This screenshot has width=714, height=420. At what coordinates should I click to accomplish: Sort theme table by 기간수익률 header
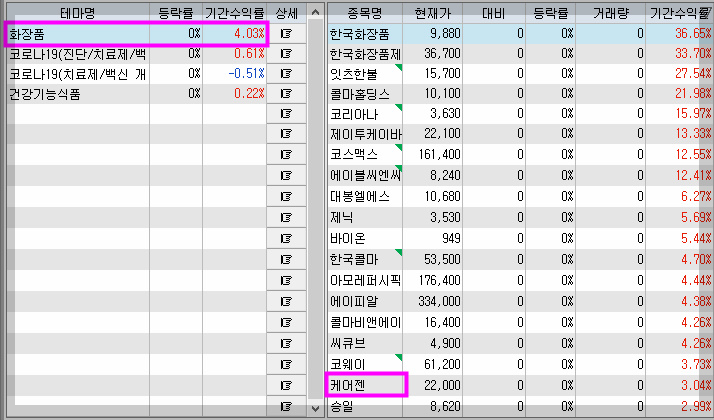(235, 13)
